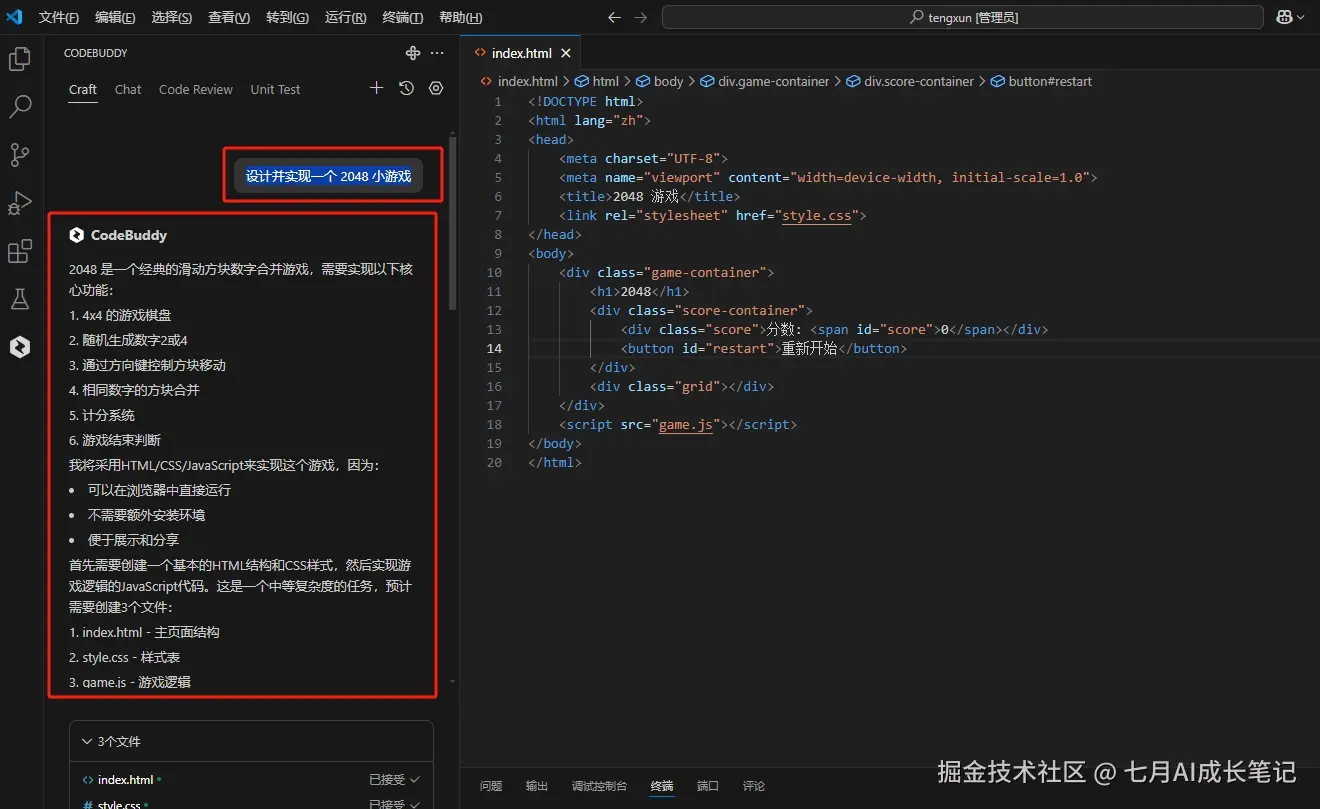Switch to the Craft tab

point(83,89)
